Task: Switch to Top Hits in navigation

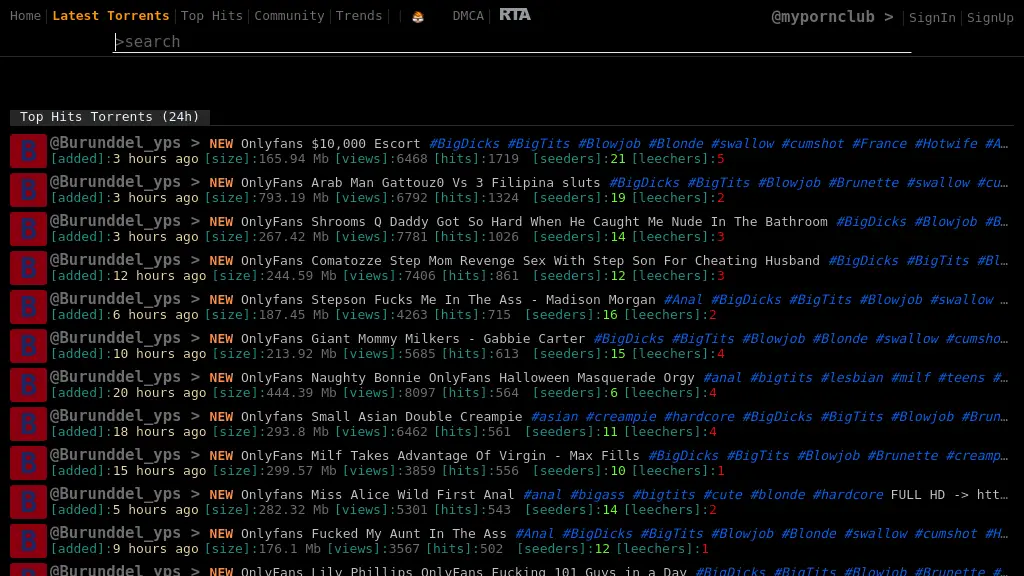Action: click(212, 16)
